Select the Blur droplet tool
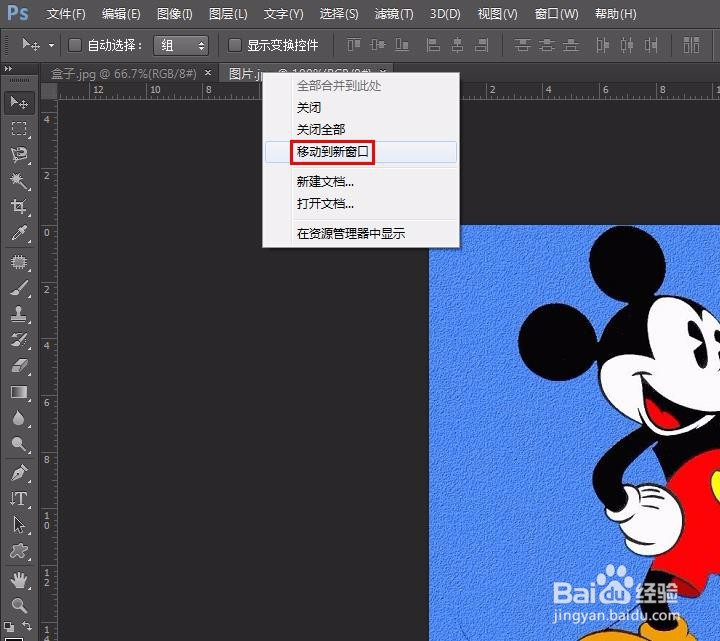This screenshot has height=641, width=720. (19, 418)
